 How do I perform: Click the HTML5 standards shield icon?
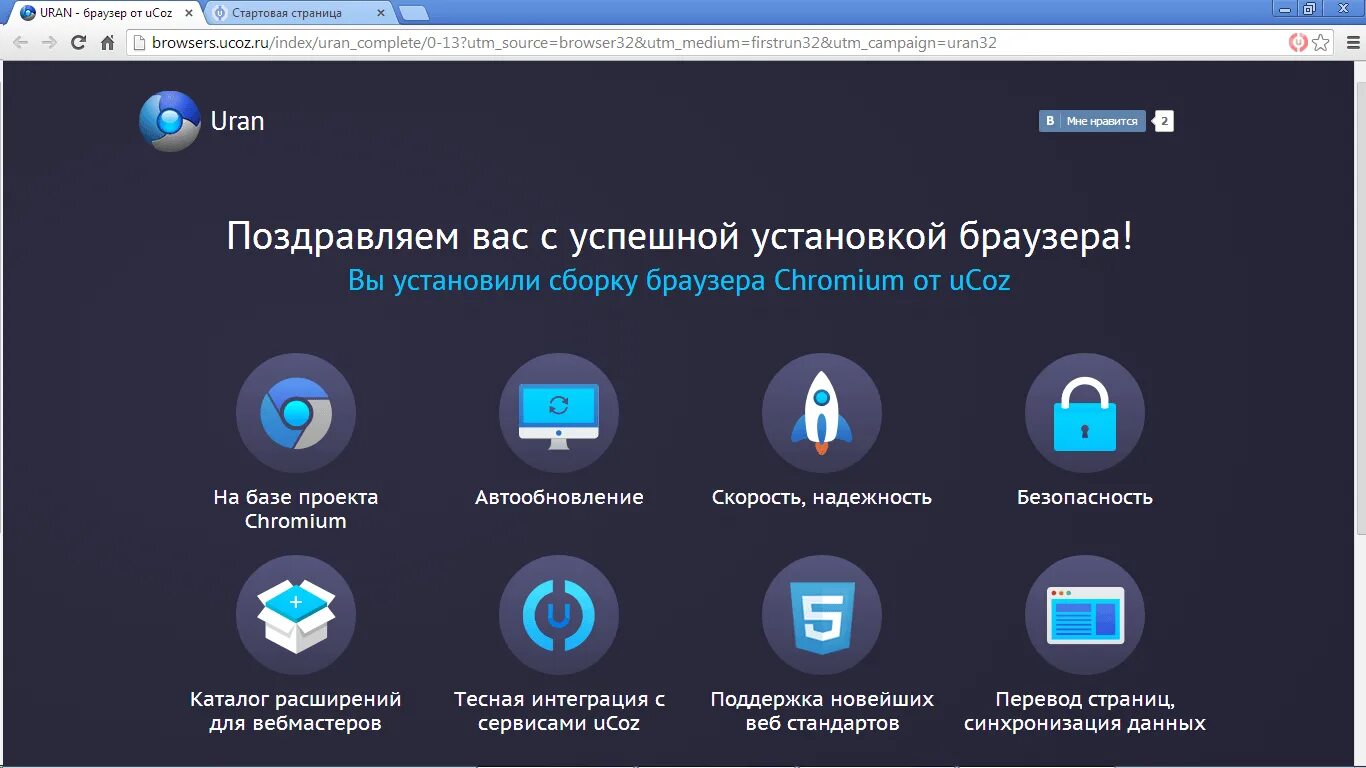pyautogui.click(x=822, y=615)
